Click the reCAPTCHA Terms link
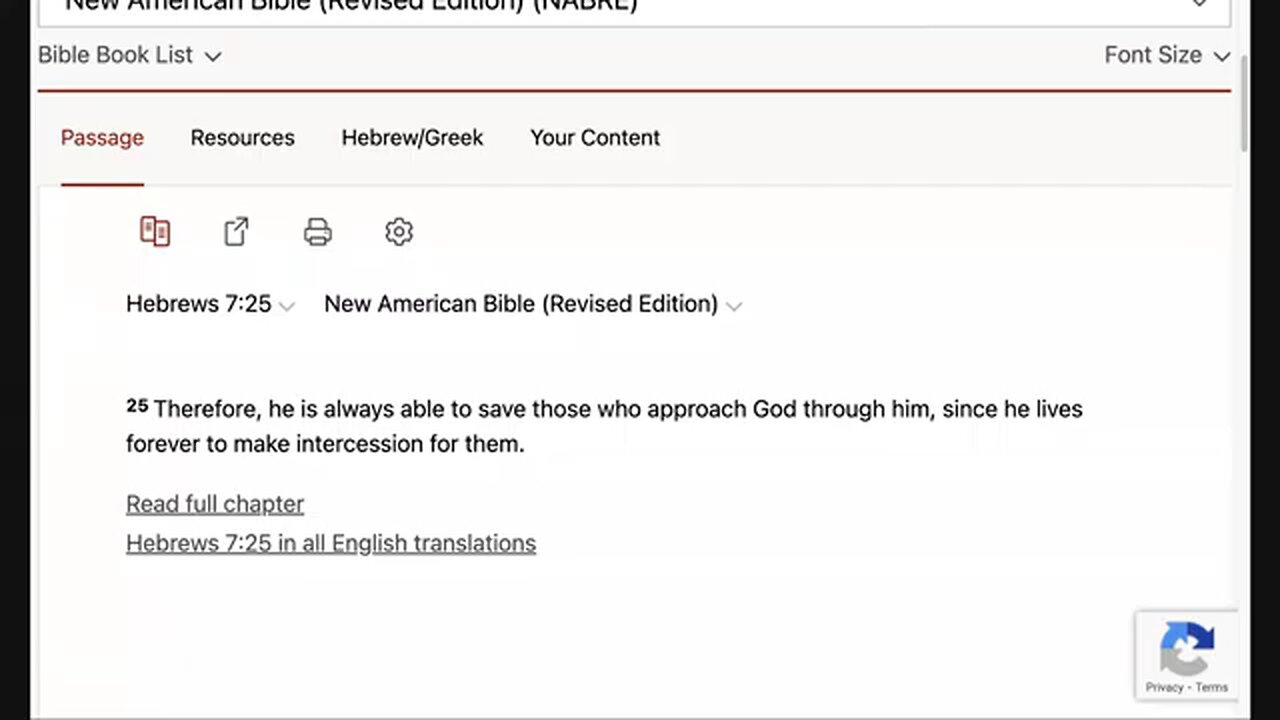This screenshot has height=720, width=1280. pos(1211,687)
